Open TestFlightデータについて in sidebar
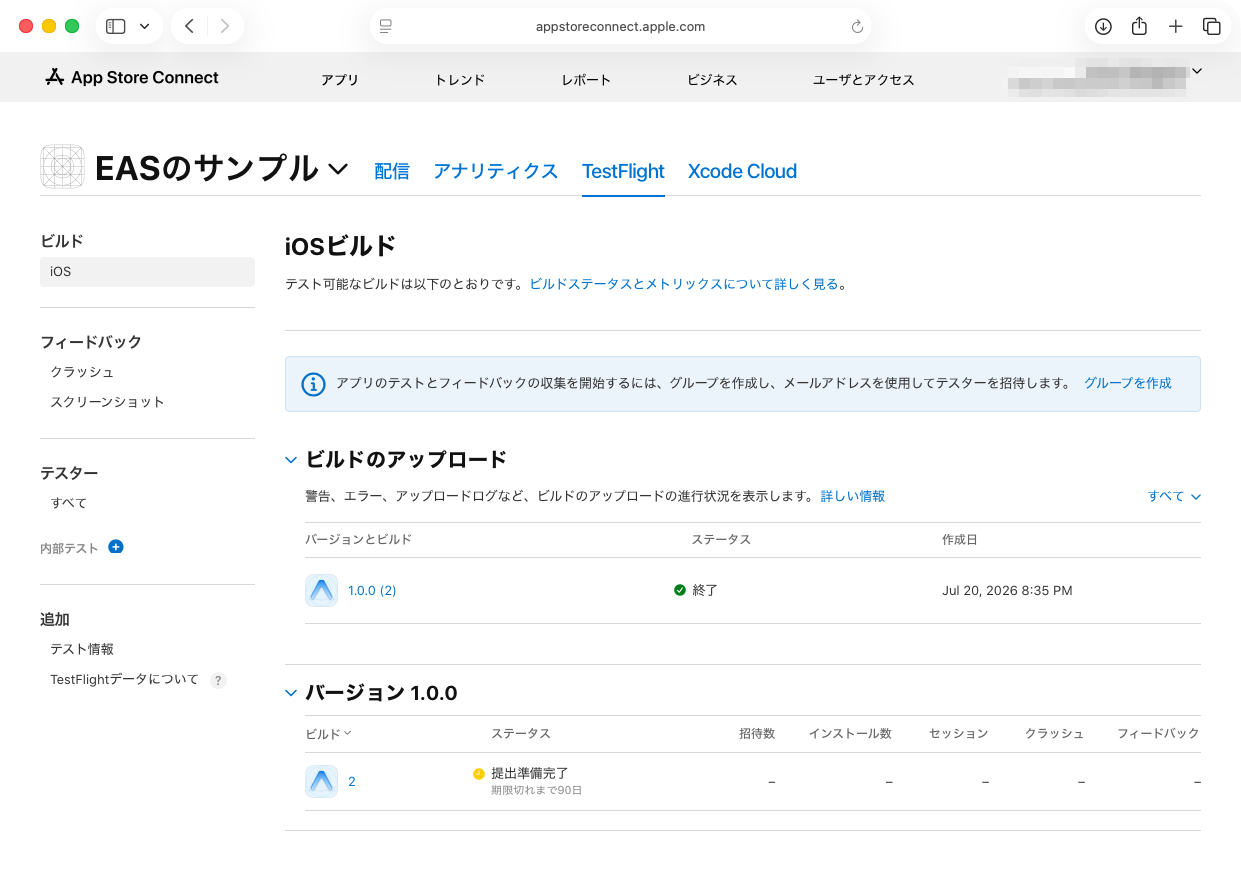Screen dimensions: 1241x889 [x=124, y=679]
